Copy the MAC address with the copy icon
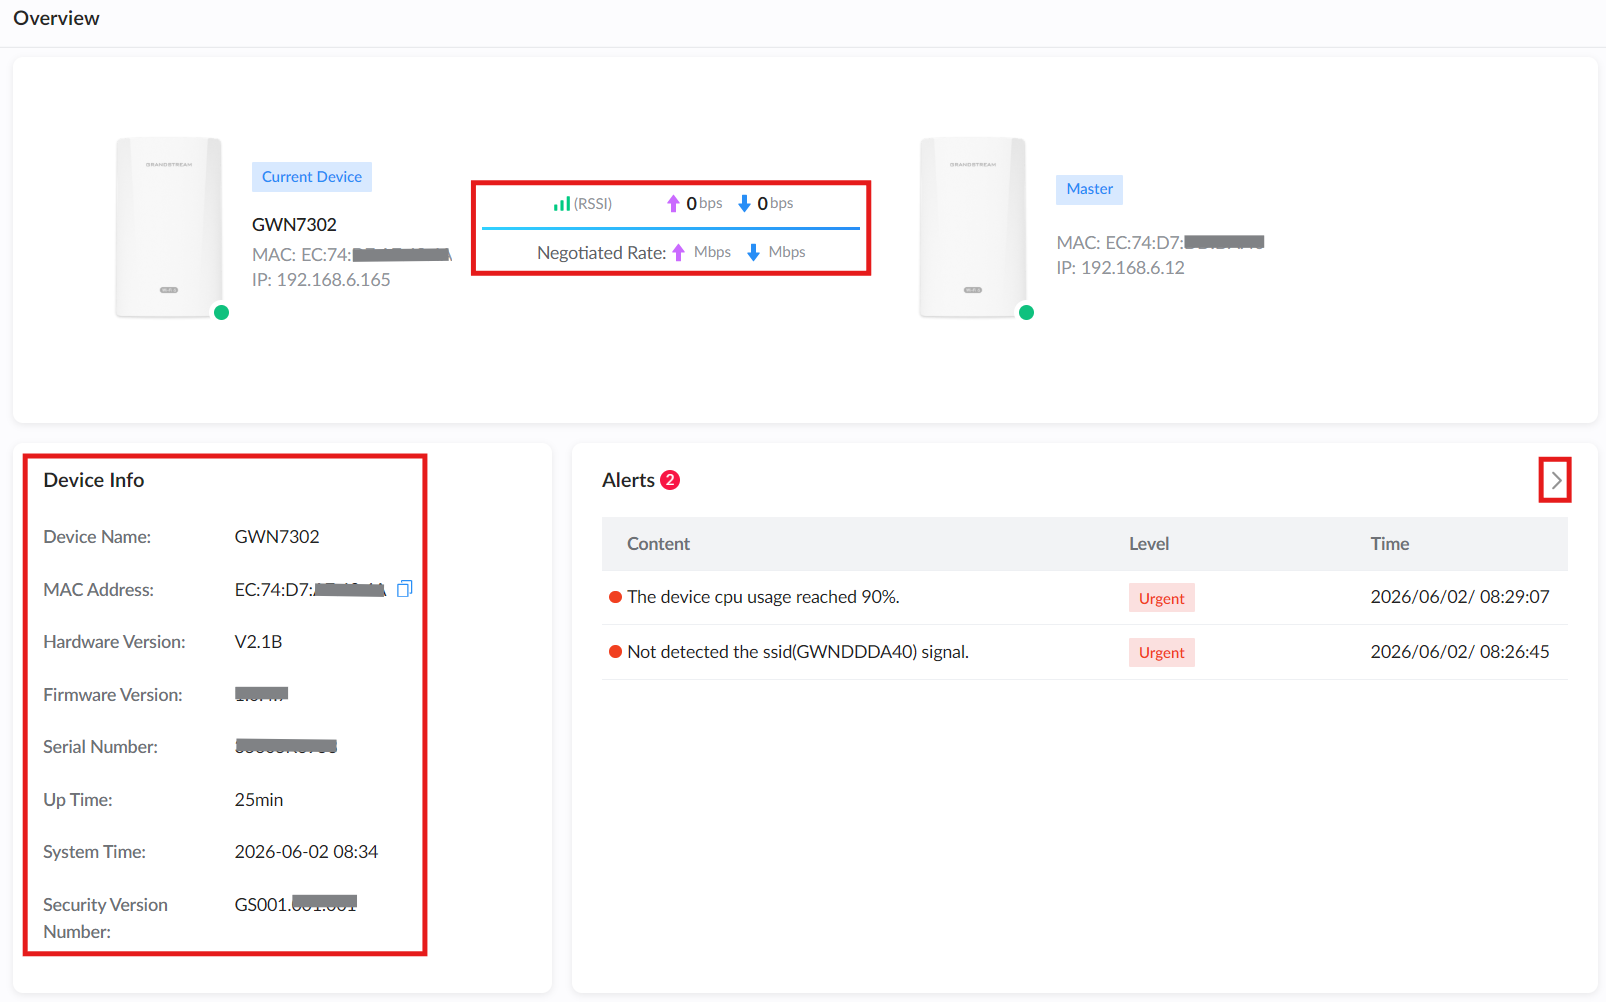 [x=404, y=589]
